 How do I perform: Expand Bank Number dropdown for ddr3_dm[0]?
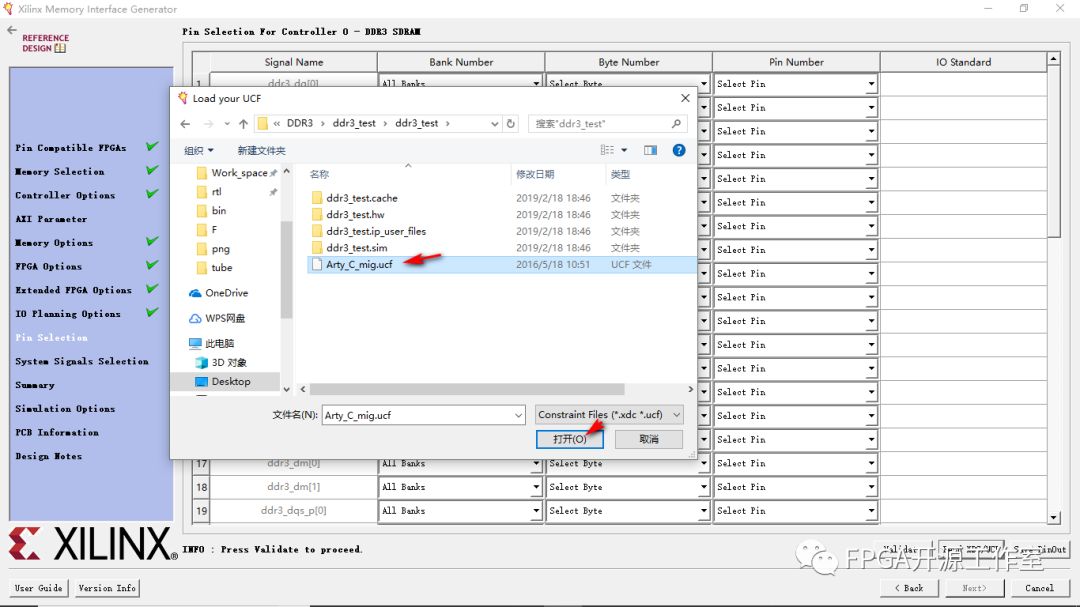pyautogui.click(x=536, y=464)
